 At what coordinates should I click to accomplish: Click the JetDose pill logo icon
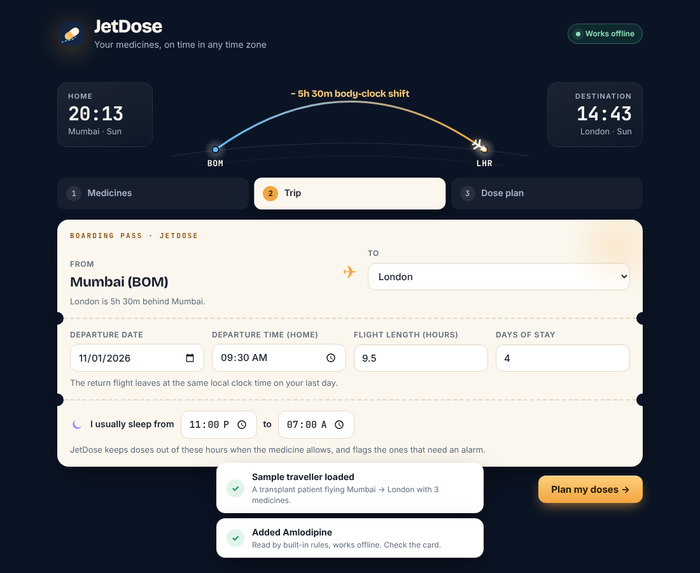(x=72, y=34)
